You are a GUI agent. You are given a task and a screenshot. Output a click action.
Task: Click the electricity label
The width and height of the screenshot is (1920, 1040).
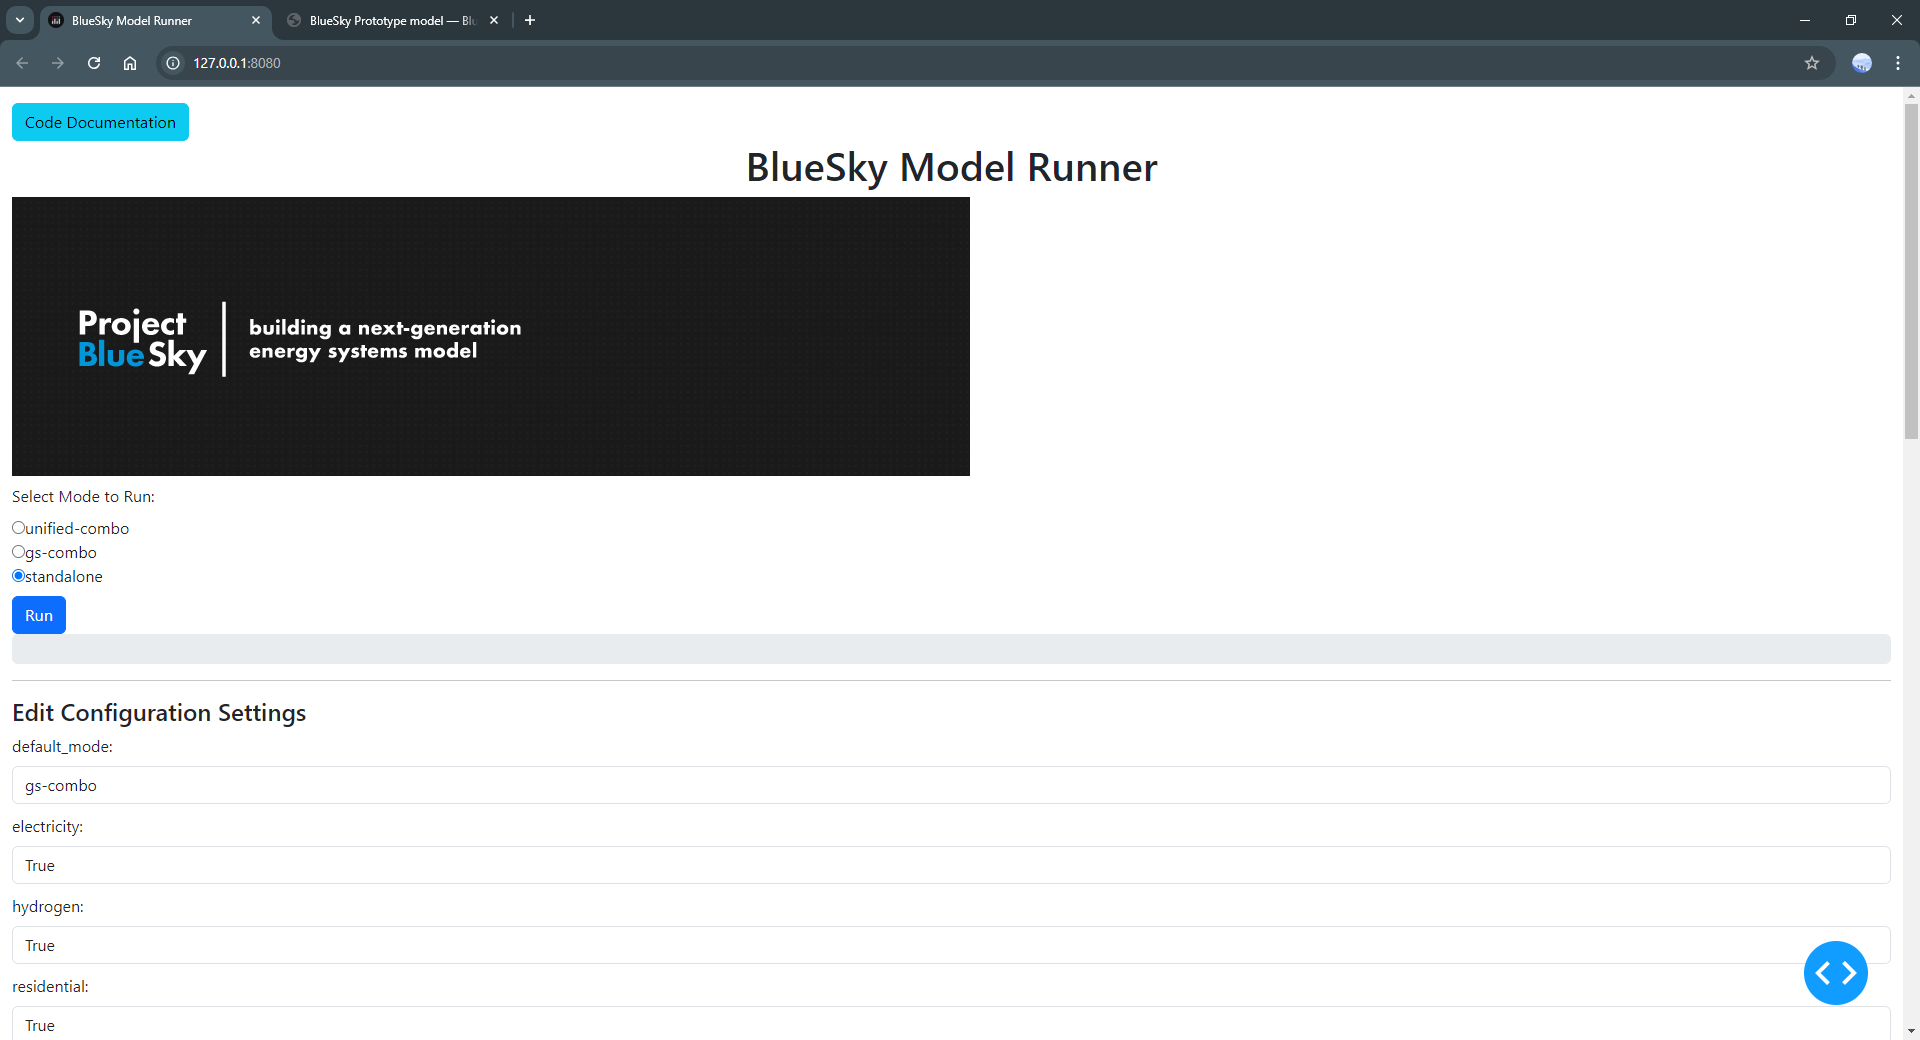[47, 826]
